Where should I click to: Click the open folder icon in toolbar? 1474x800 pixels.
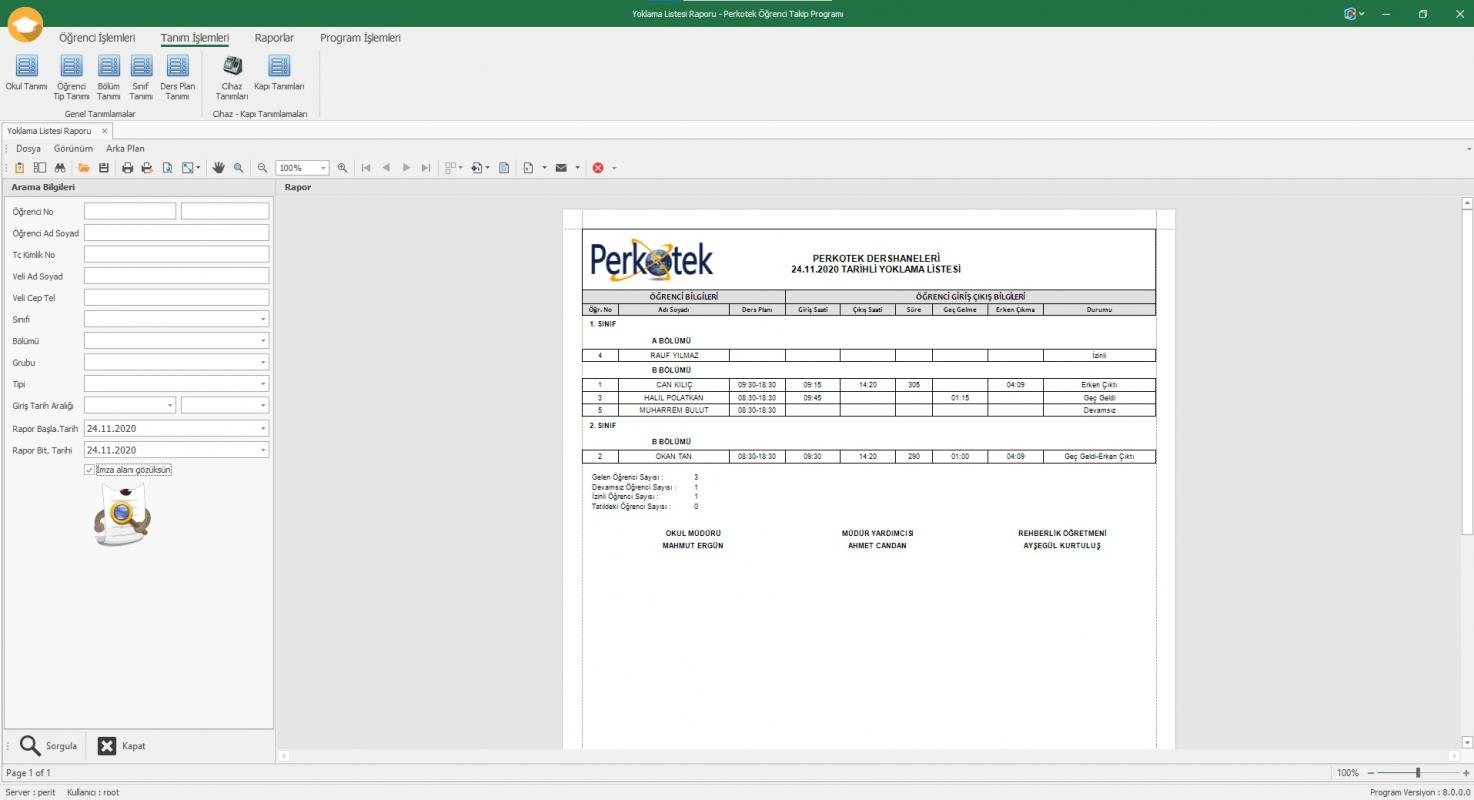(x=85, y=168)
